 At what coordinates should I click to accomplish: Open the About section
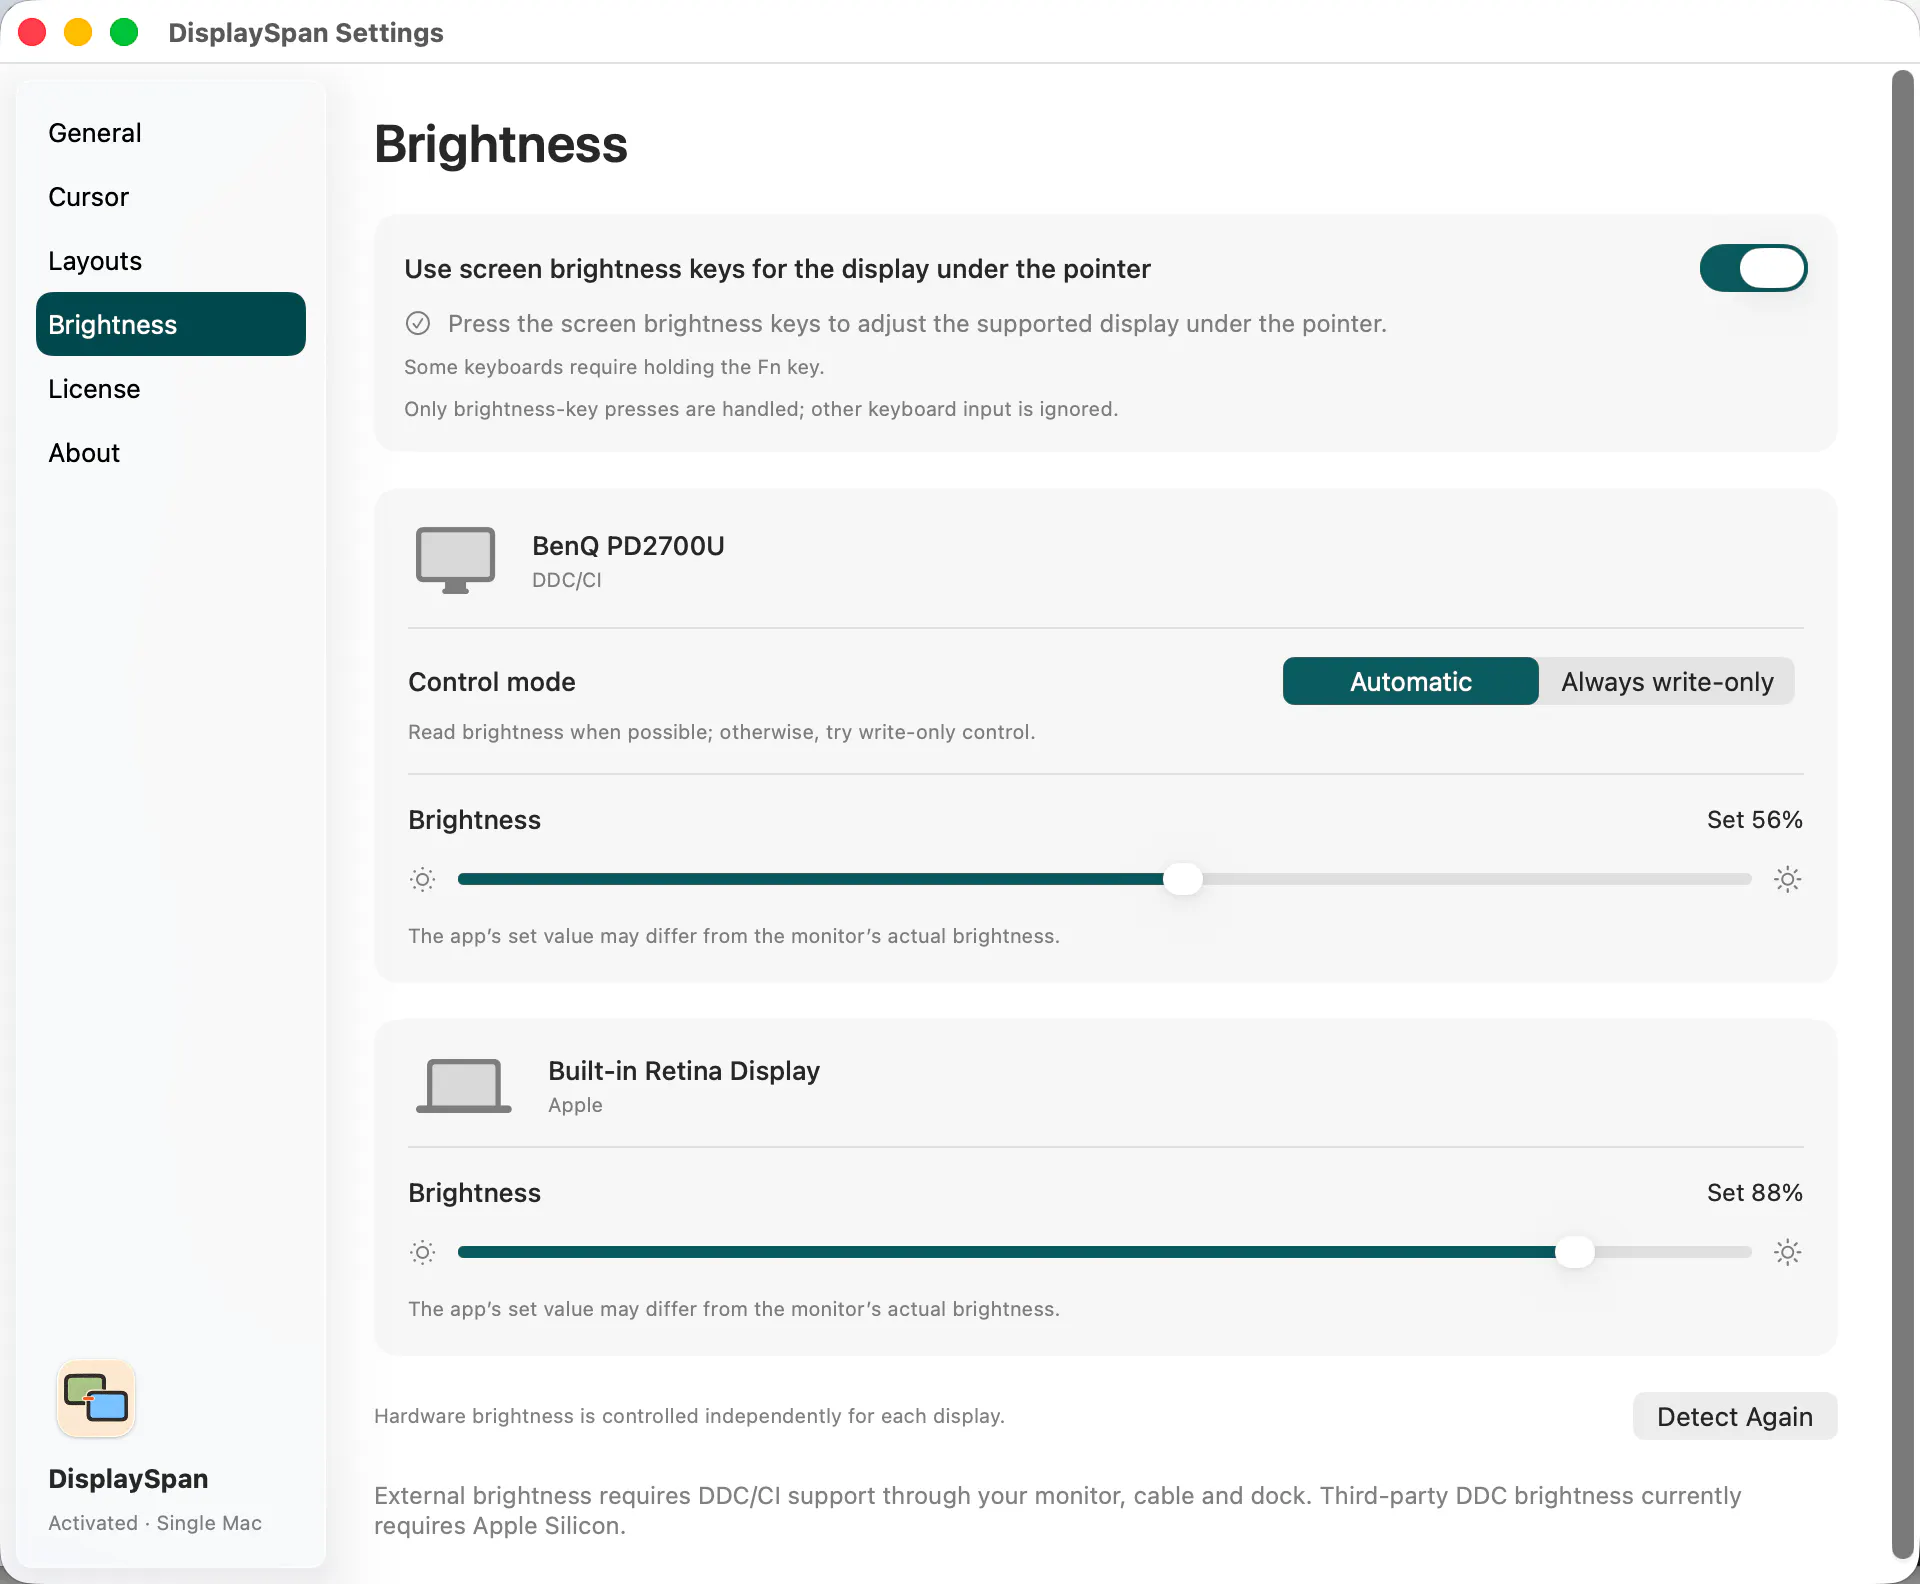(x=171, y=452)
